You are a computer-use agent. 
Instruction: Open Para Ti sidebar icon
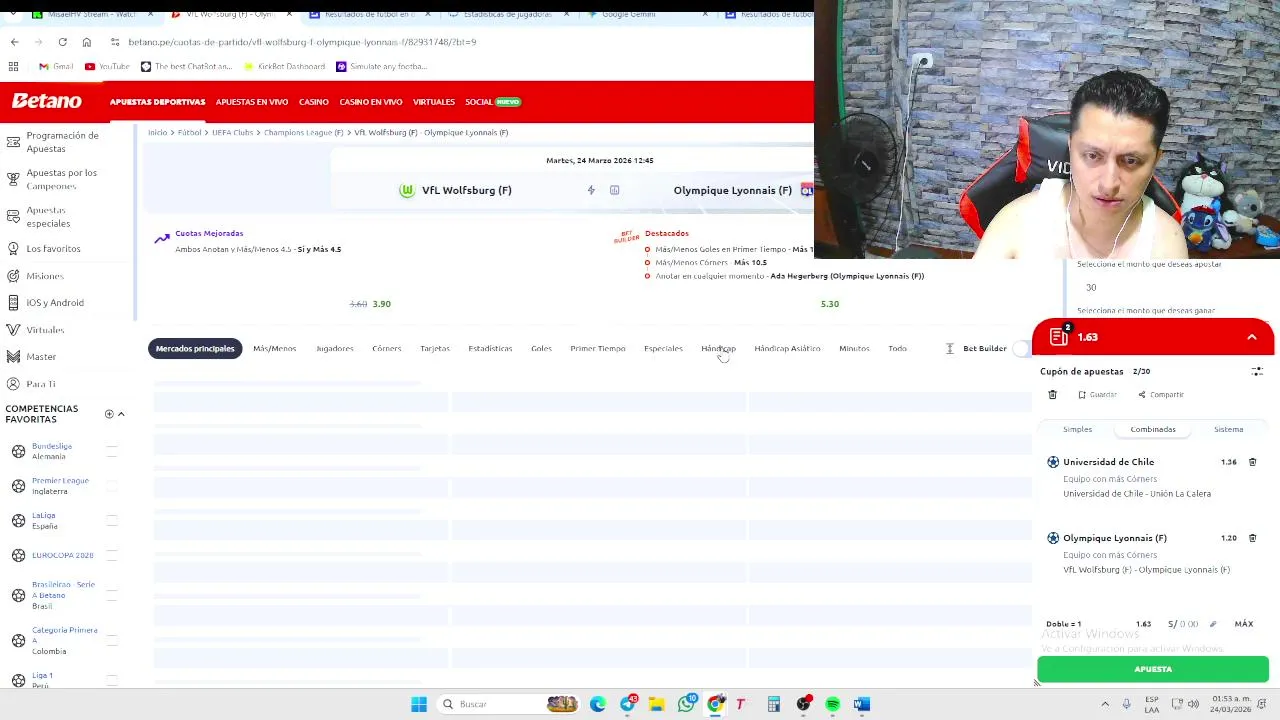point(13,383)
